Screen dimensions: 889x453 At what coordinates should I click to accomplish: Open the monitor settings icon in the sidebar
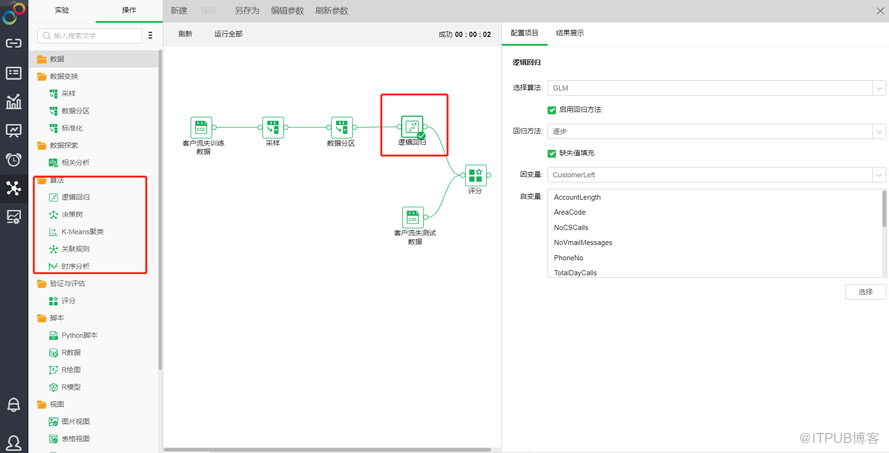point(14,217)
